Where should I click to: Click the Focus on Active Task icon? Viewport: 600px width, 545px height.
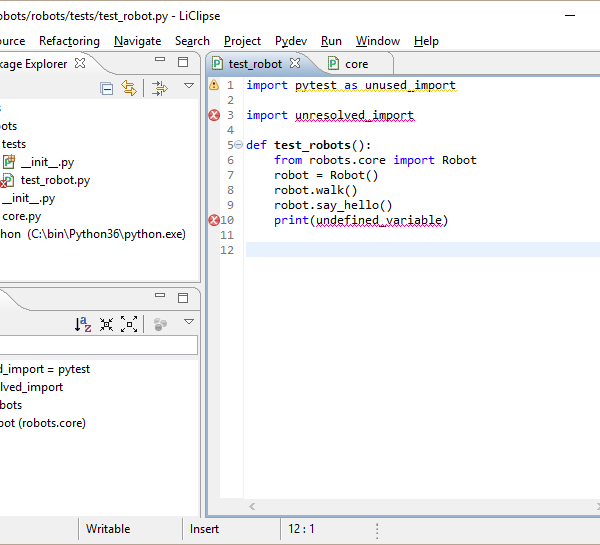tap(160, 88)
